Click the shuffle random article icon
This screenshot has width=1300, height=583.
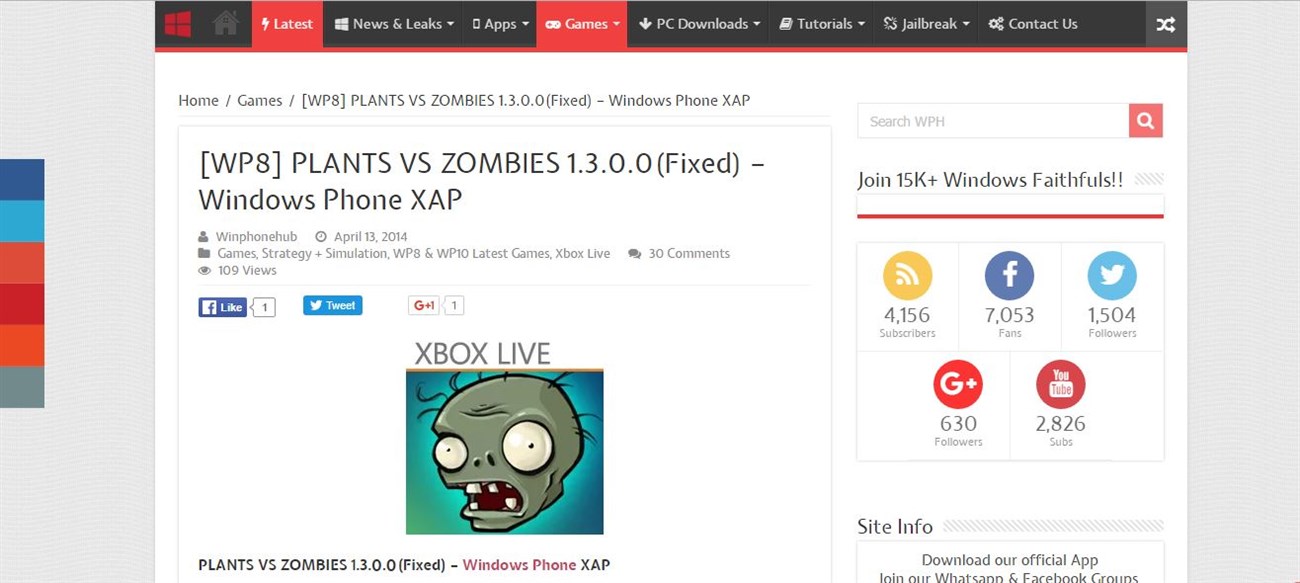tap(1165, 24)
